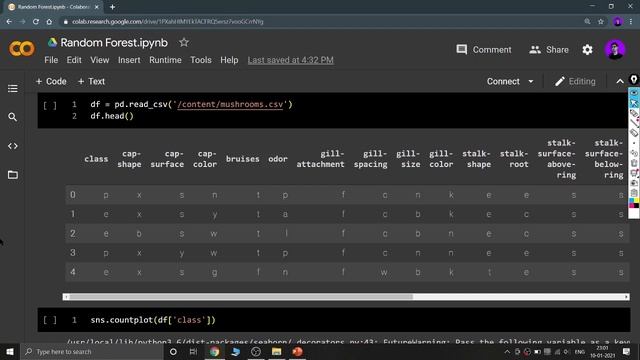Screen dimensions: 640x360
Task: Open the table of contents sidebar
Action: coord(13,89)
